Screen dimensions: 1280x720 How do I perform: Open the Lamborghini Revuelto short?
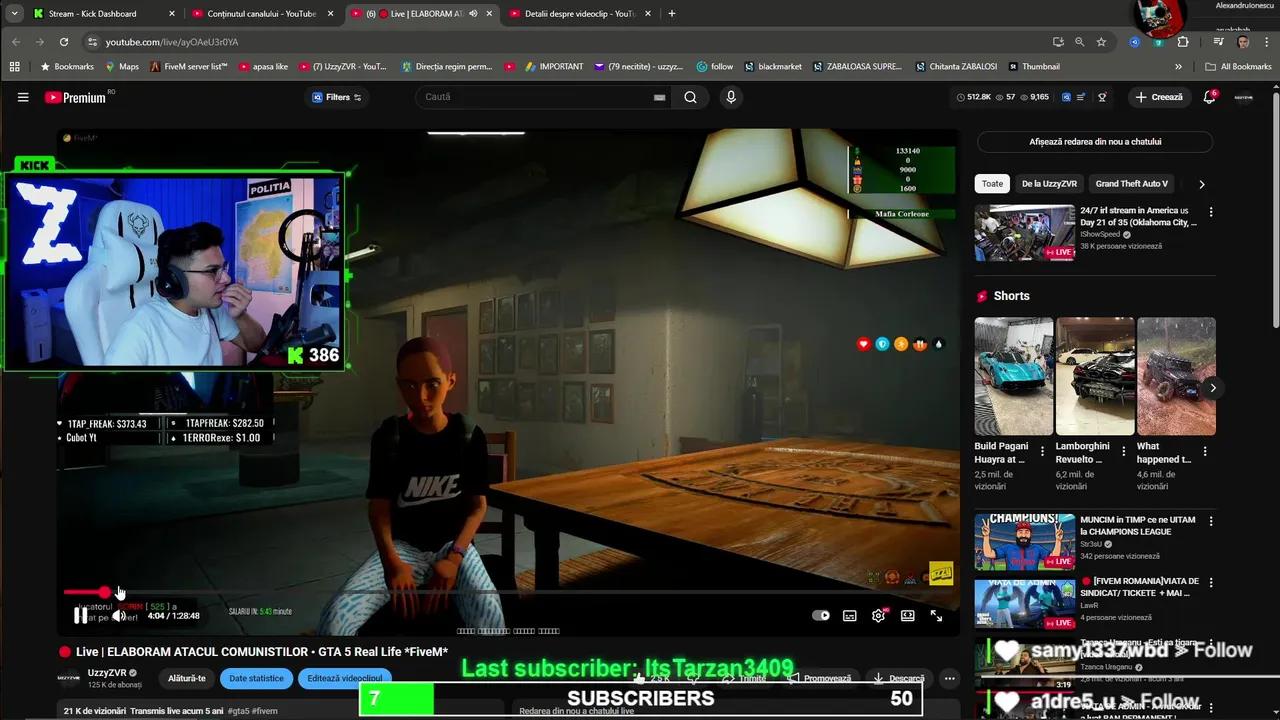pyautogui.click(x=1095, y=376)
